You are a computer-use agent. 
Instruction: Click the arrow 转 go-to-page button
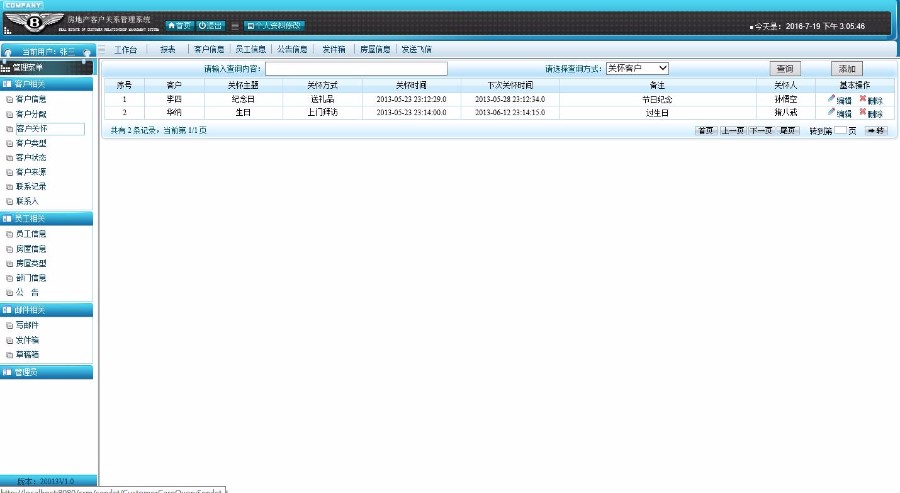tap(876, 131)
